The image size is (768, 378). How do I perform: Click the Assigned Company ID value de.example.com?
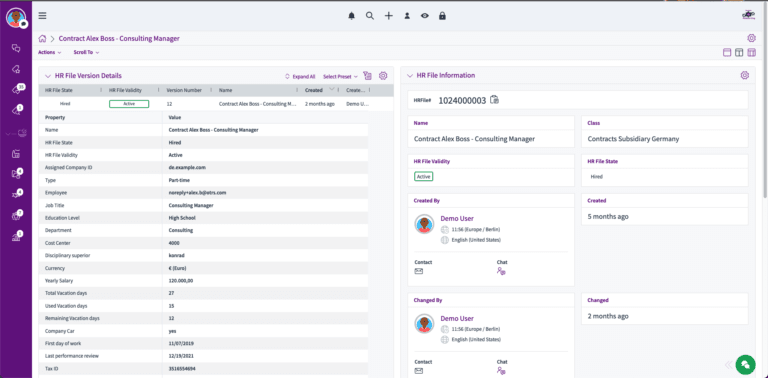pyautogui.click(x=187, y=167)
